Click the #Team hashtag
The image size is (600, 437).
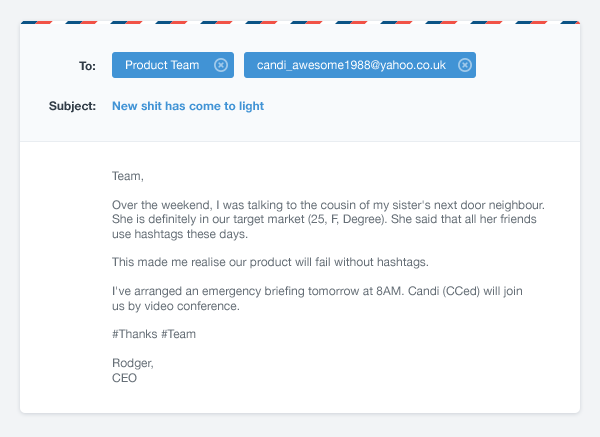coord(178,334)
